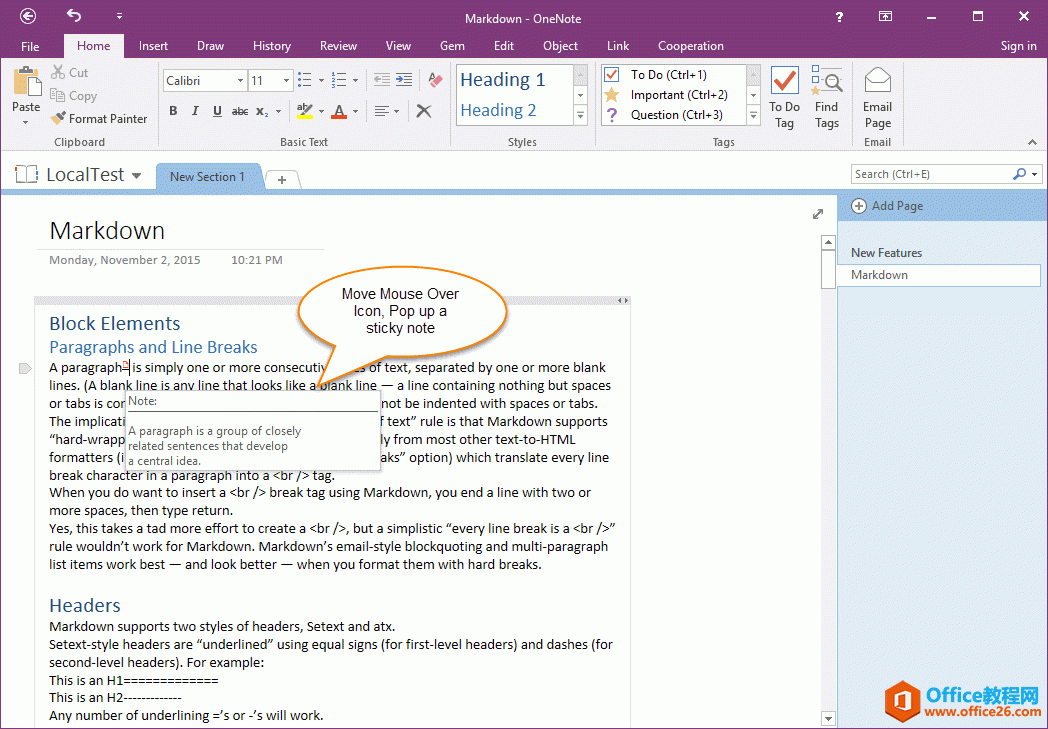Click the Format Painter brush icon
This screenshot has width=1048, height=729.
click(x=58, y=119)
